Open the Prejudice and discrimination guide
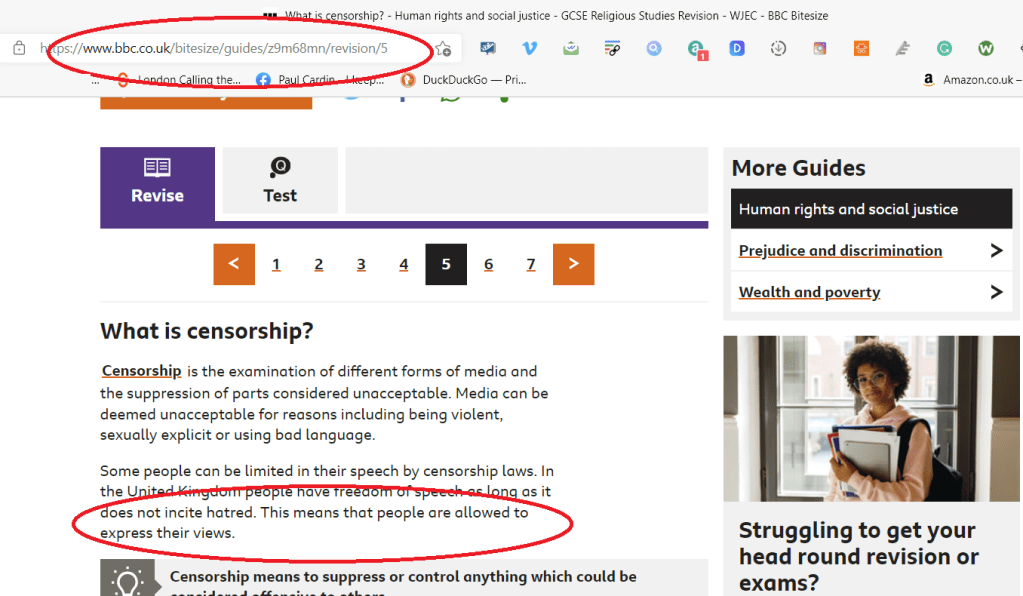This screenshot has height=596, width=1023. click(x=840, y=250)
